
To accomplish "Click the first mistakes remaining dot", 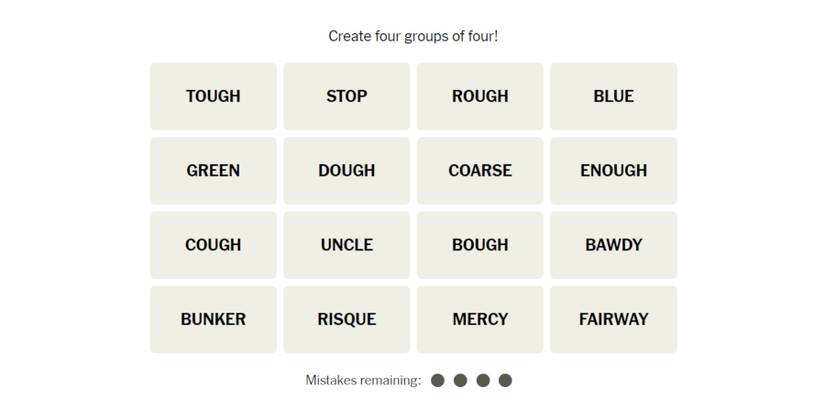I will 438,380.
